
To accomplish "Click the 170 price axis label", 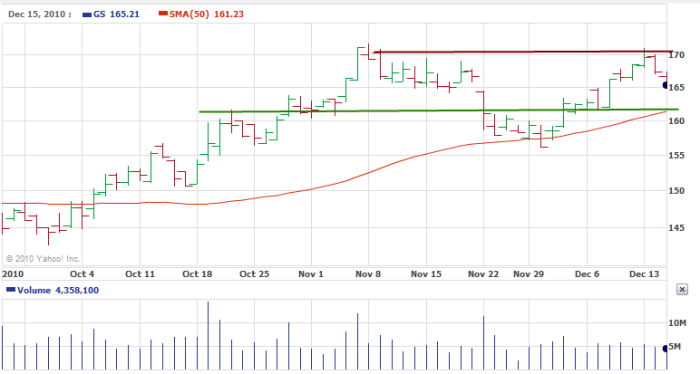I will tap(677, 55).
